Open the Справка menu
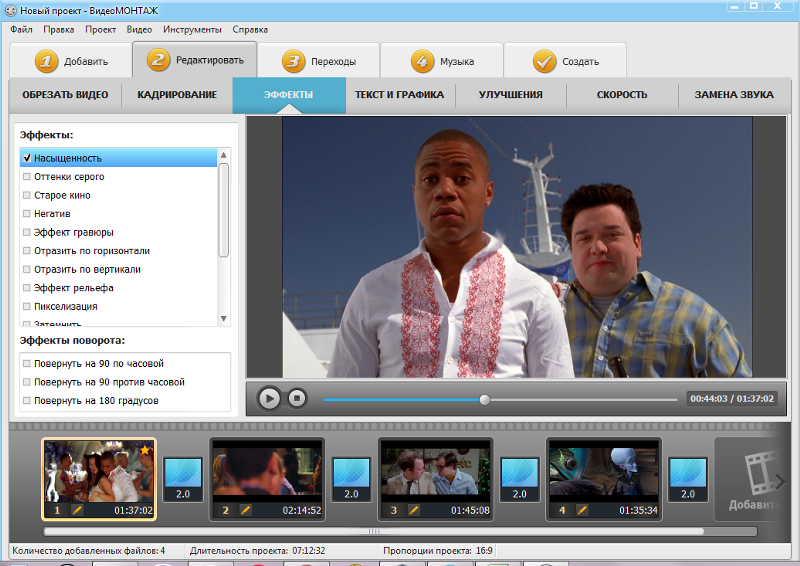 pyautogui.click(x=250, y=30)
